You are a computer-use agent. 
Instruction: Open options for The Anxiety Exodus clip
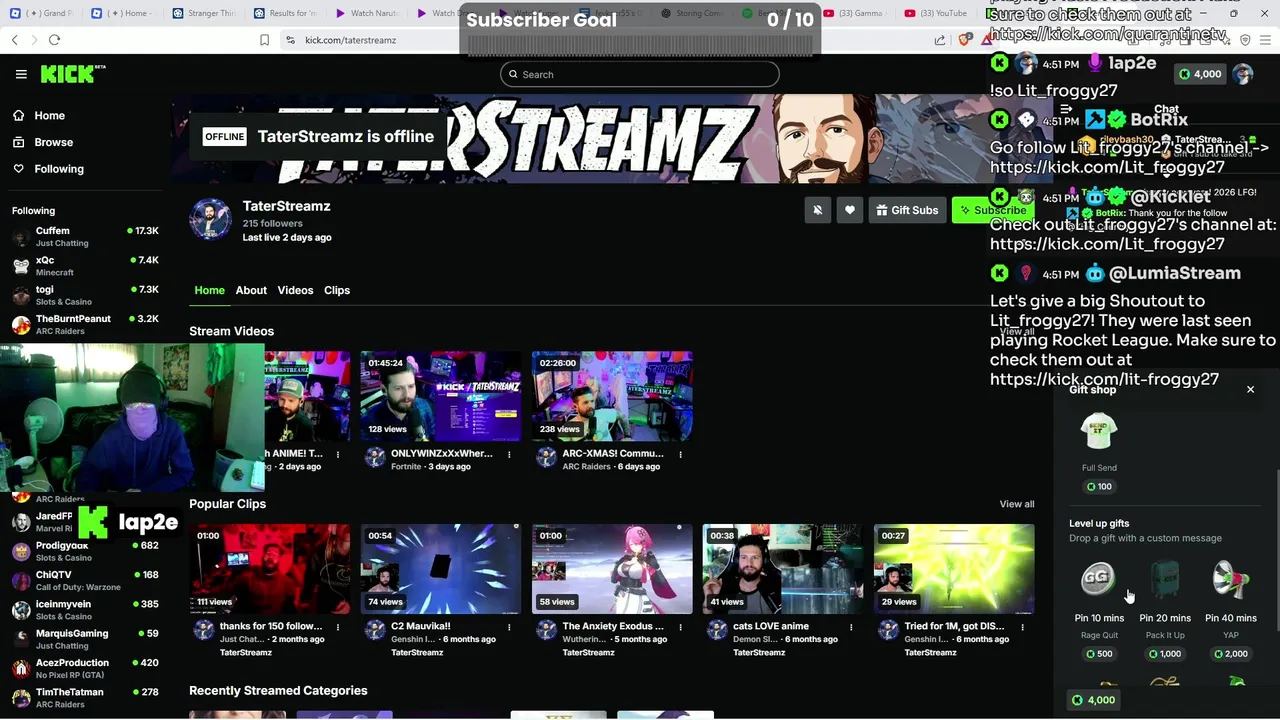pyautogui.click(x=680, y=627)
